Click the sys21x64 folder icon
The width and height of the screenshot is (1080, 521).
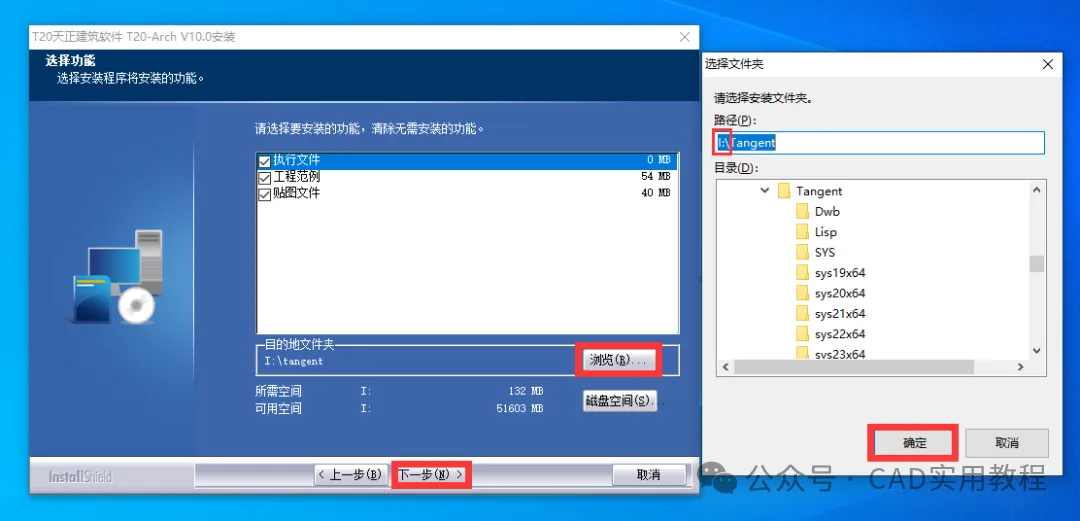click(x=802, y=314)
